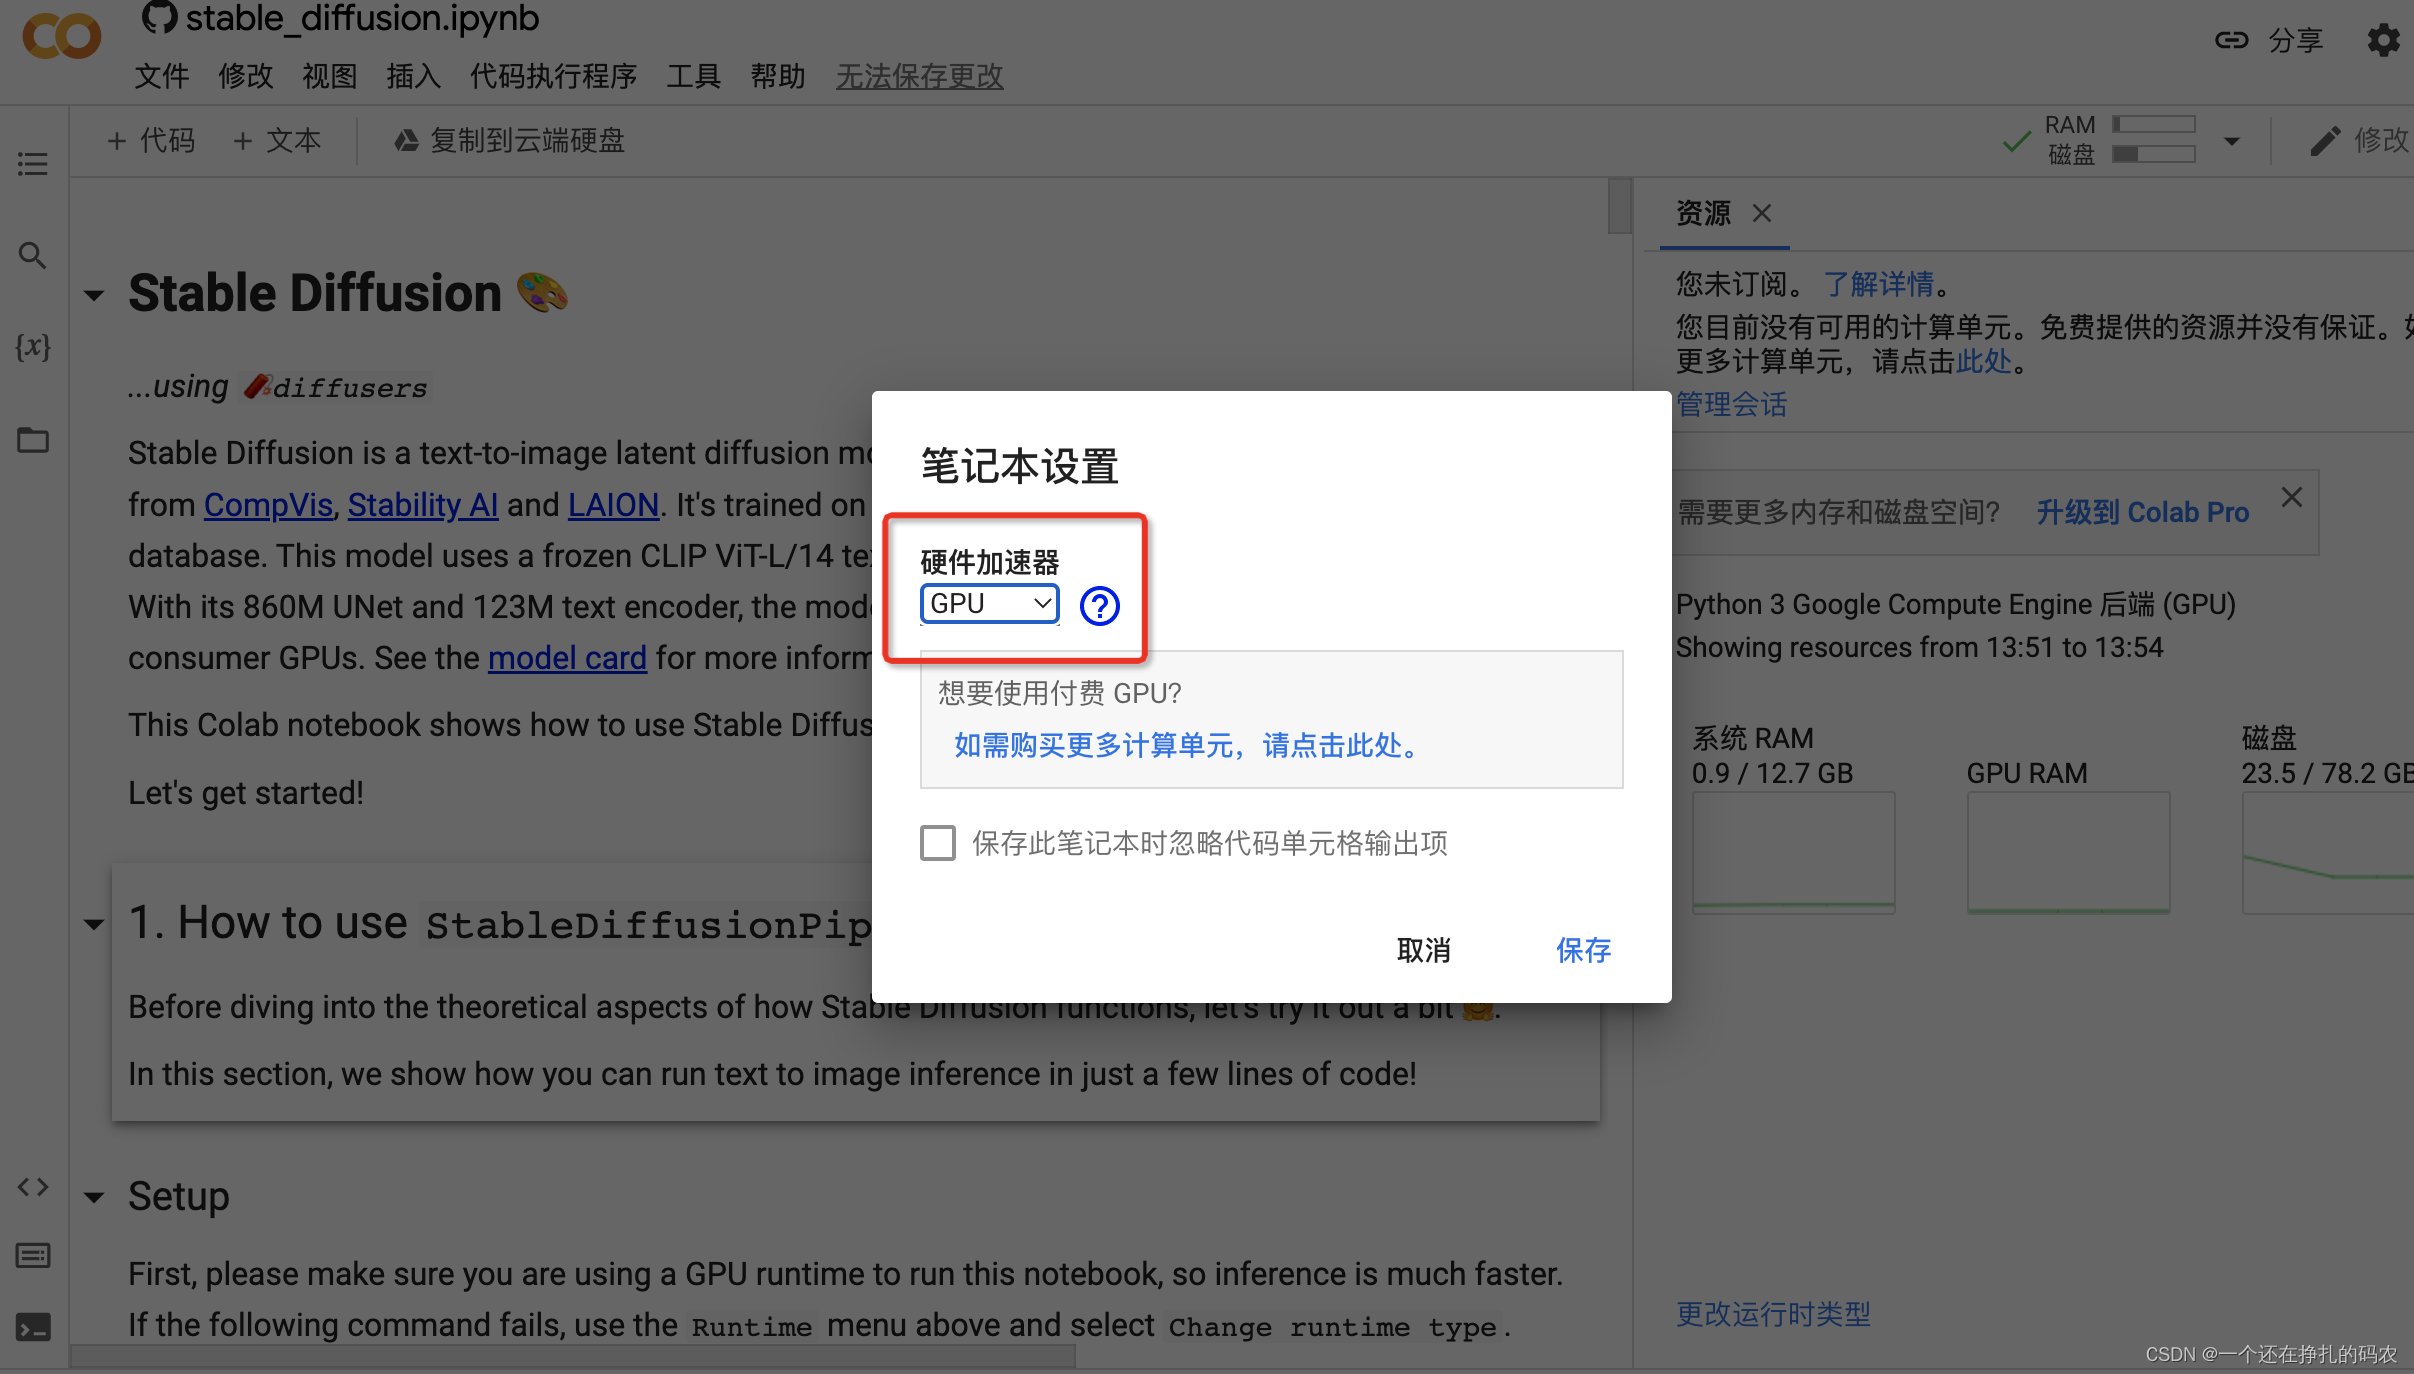Click the files icon in sidebar
This screenshot has height=1374, width=2414.
pos(32,438)
